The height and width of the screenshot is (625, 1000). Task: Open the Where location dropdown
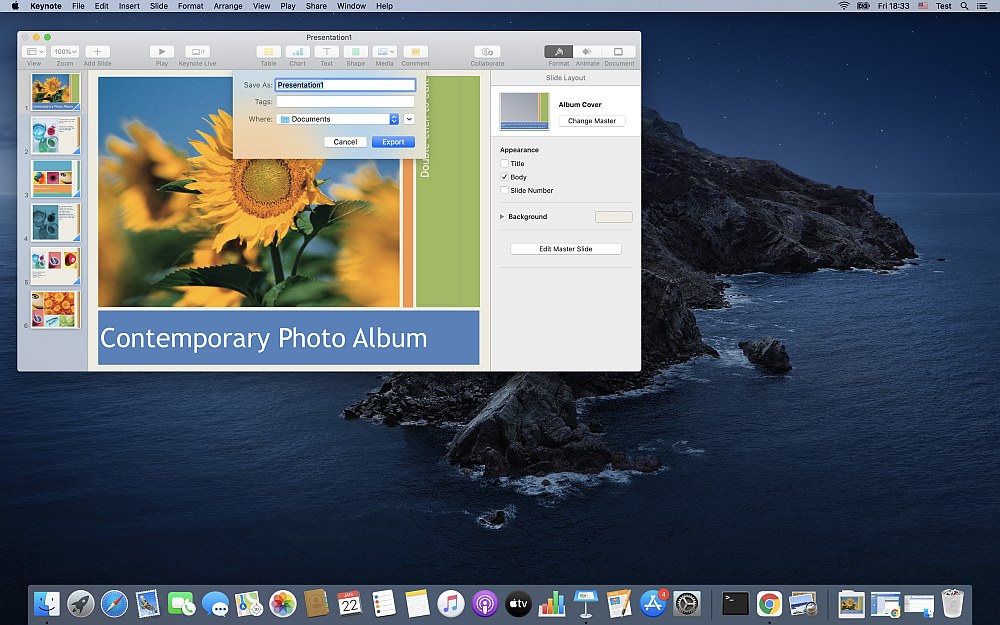(x=338, y=119)
